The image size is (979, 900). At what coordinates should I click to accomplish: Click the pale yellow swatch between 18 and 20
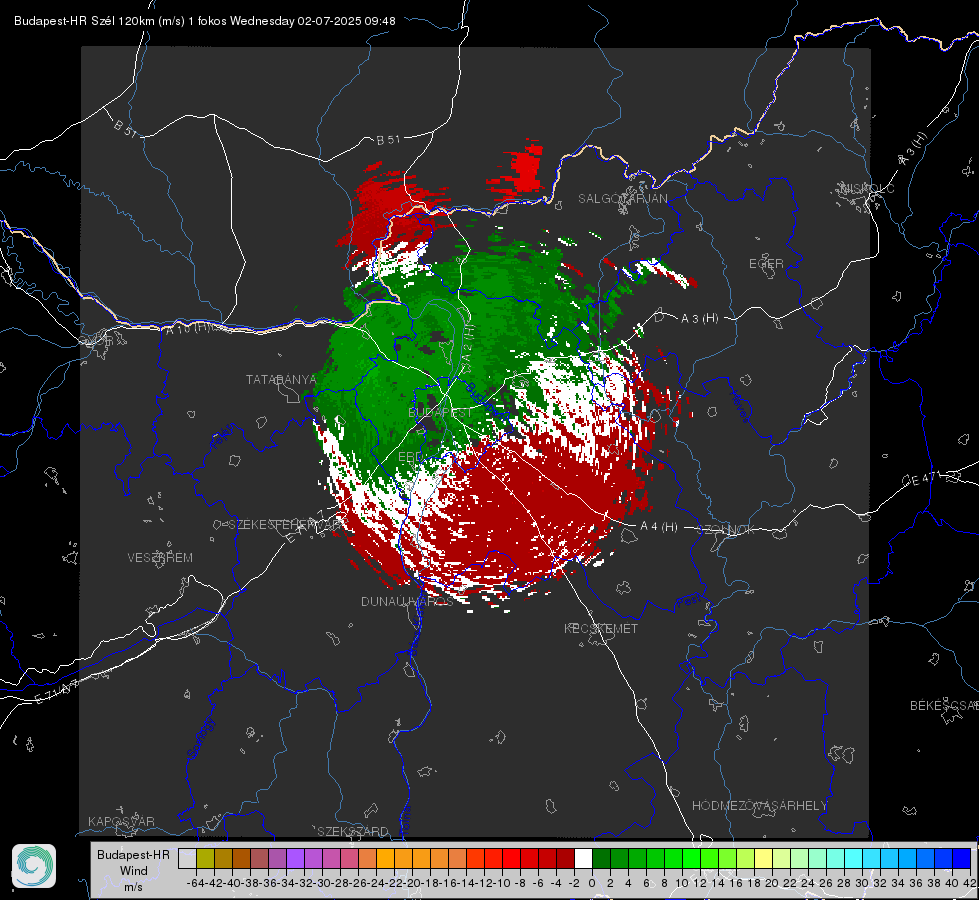[x=764, y=858]
